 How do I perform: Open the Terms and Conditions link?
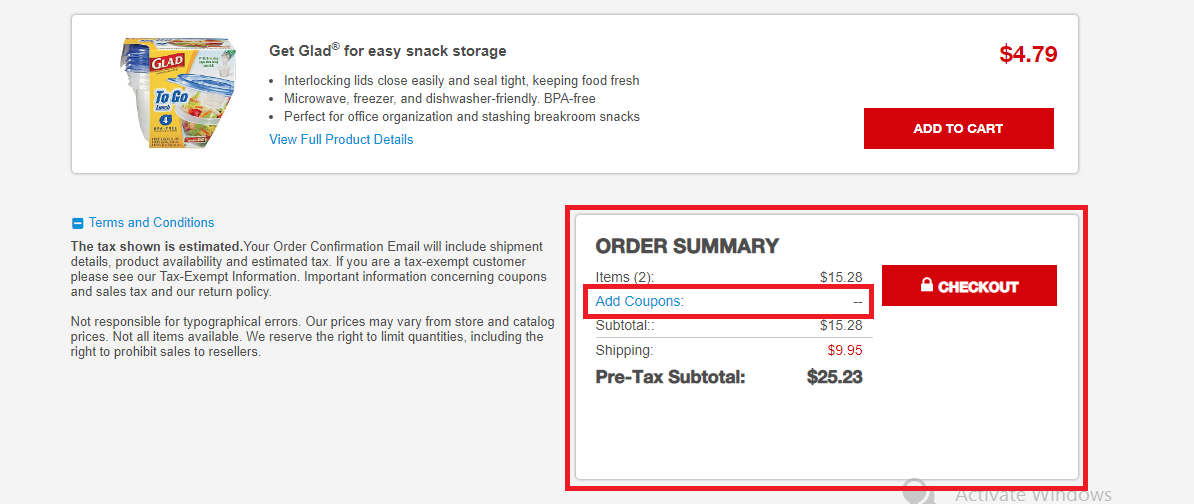152,222
